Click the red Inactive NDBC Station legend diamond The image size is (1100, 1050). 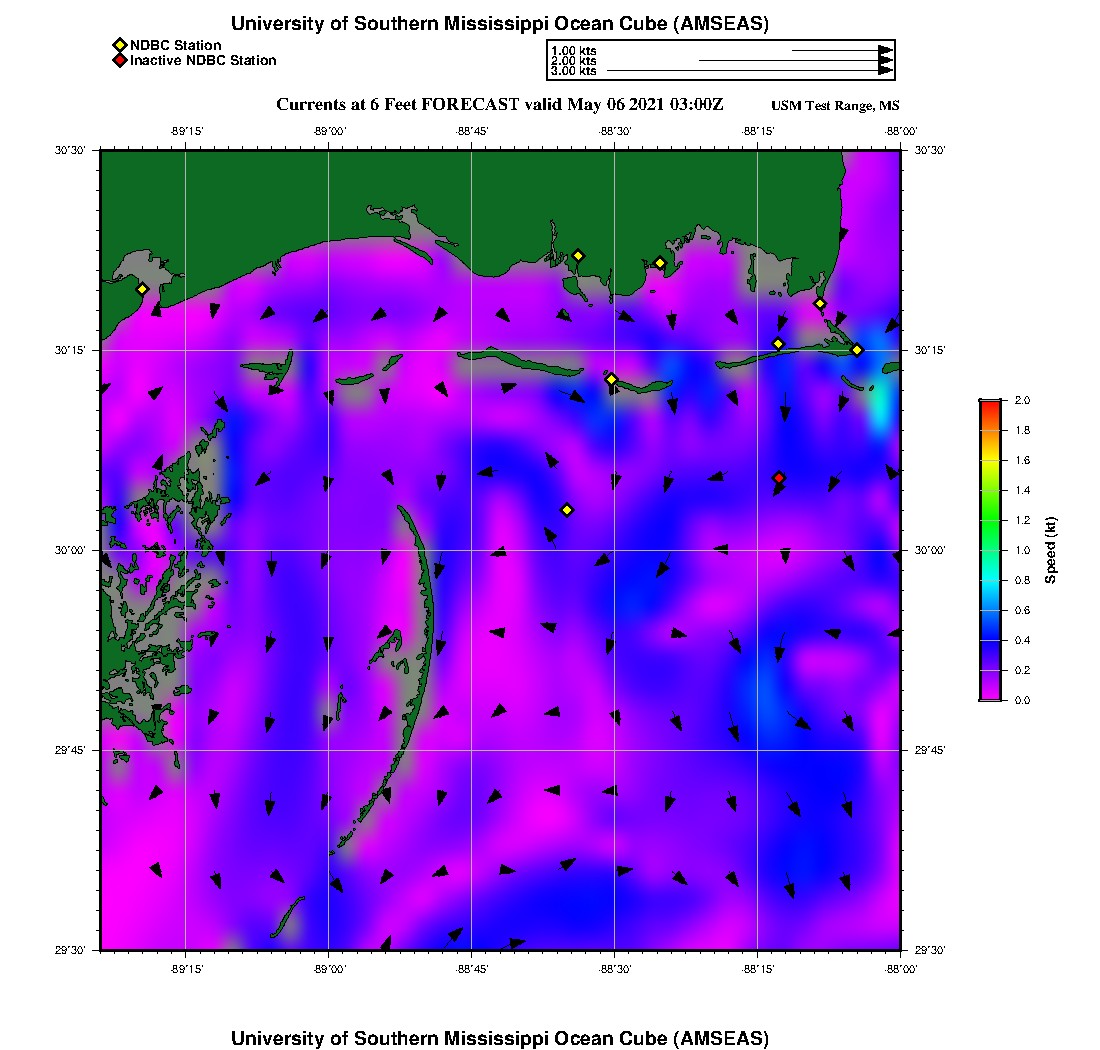119,60
